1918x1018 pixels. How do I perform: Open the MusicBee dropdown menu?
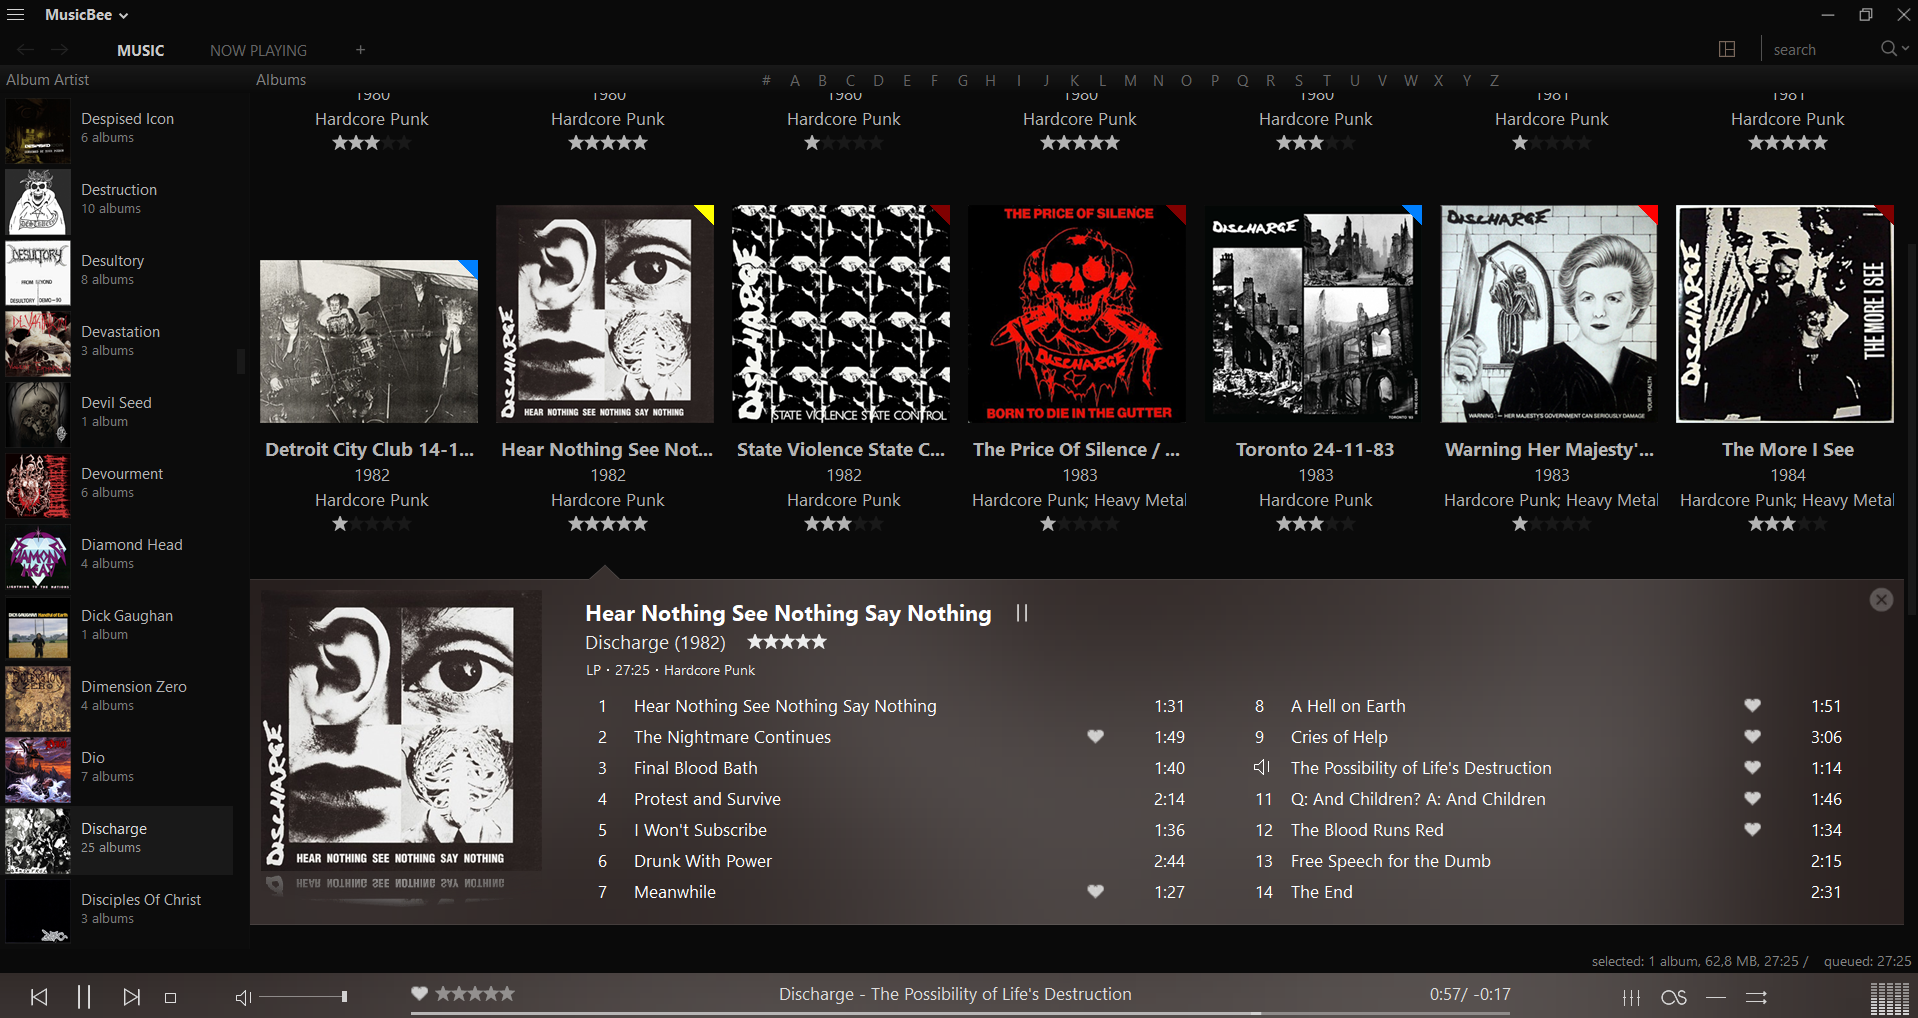coord(87,15)
